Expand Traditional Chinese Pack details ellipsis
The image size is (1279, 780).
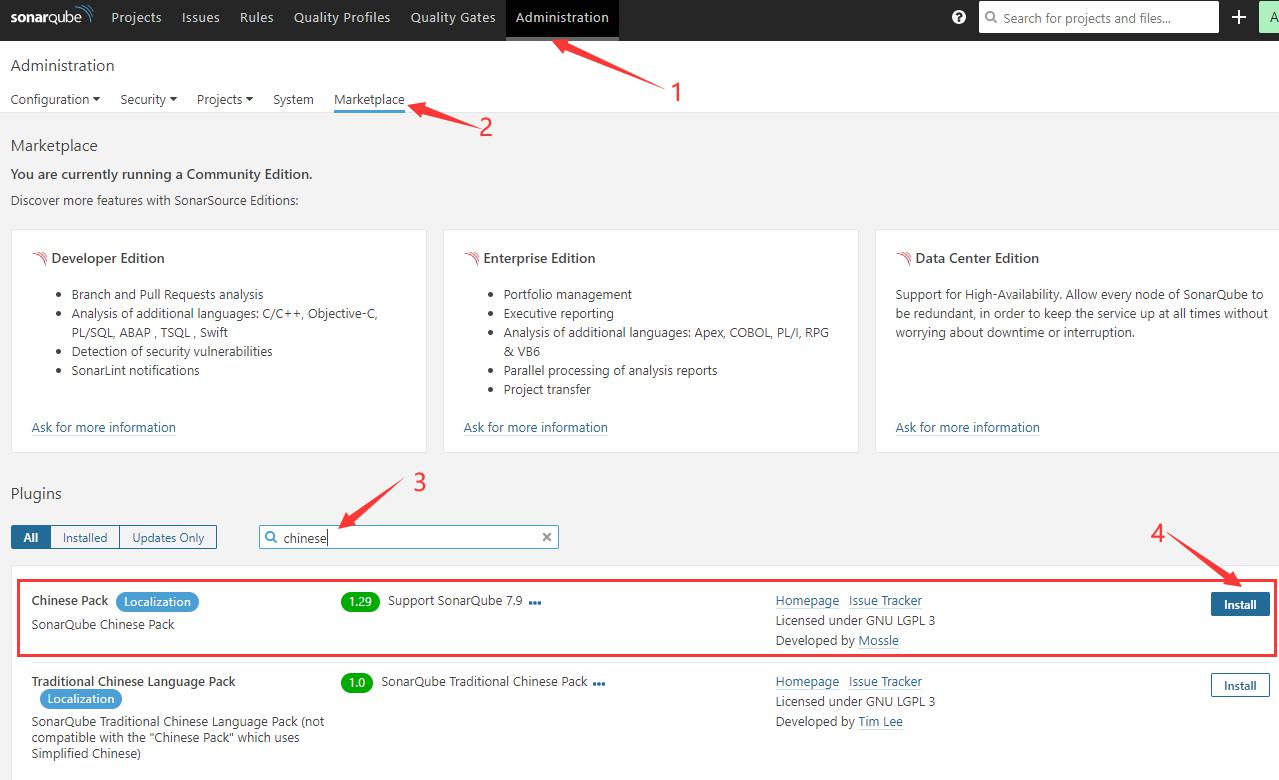[x=599, y=683]
